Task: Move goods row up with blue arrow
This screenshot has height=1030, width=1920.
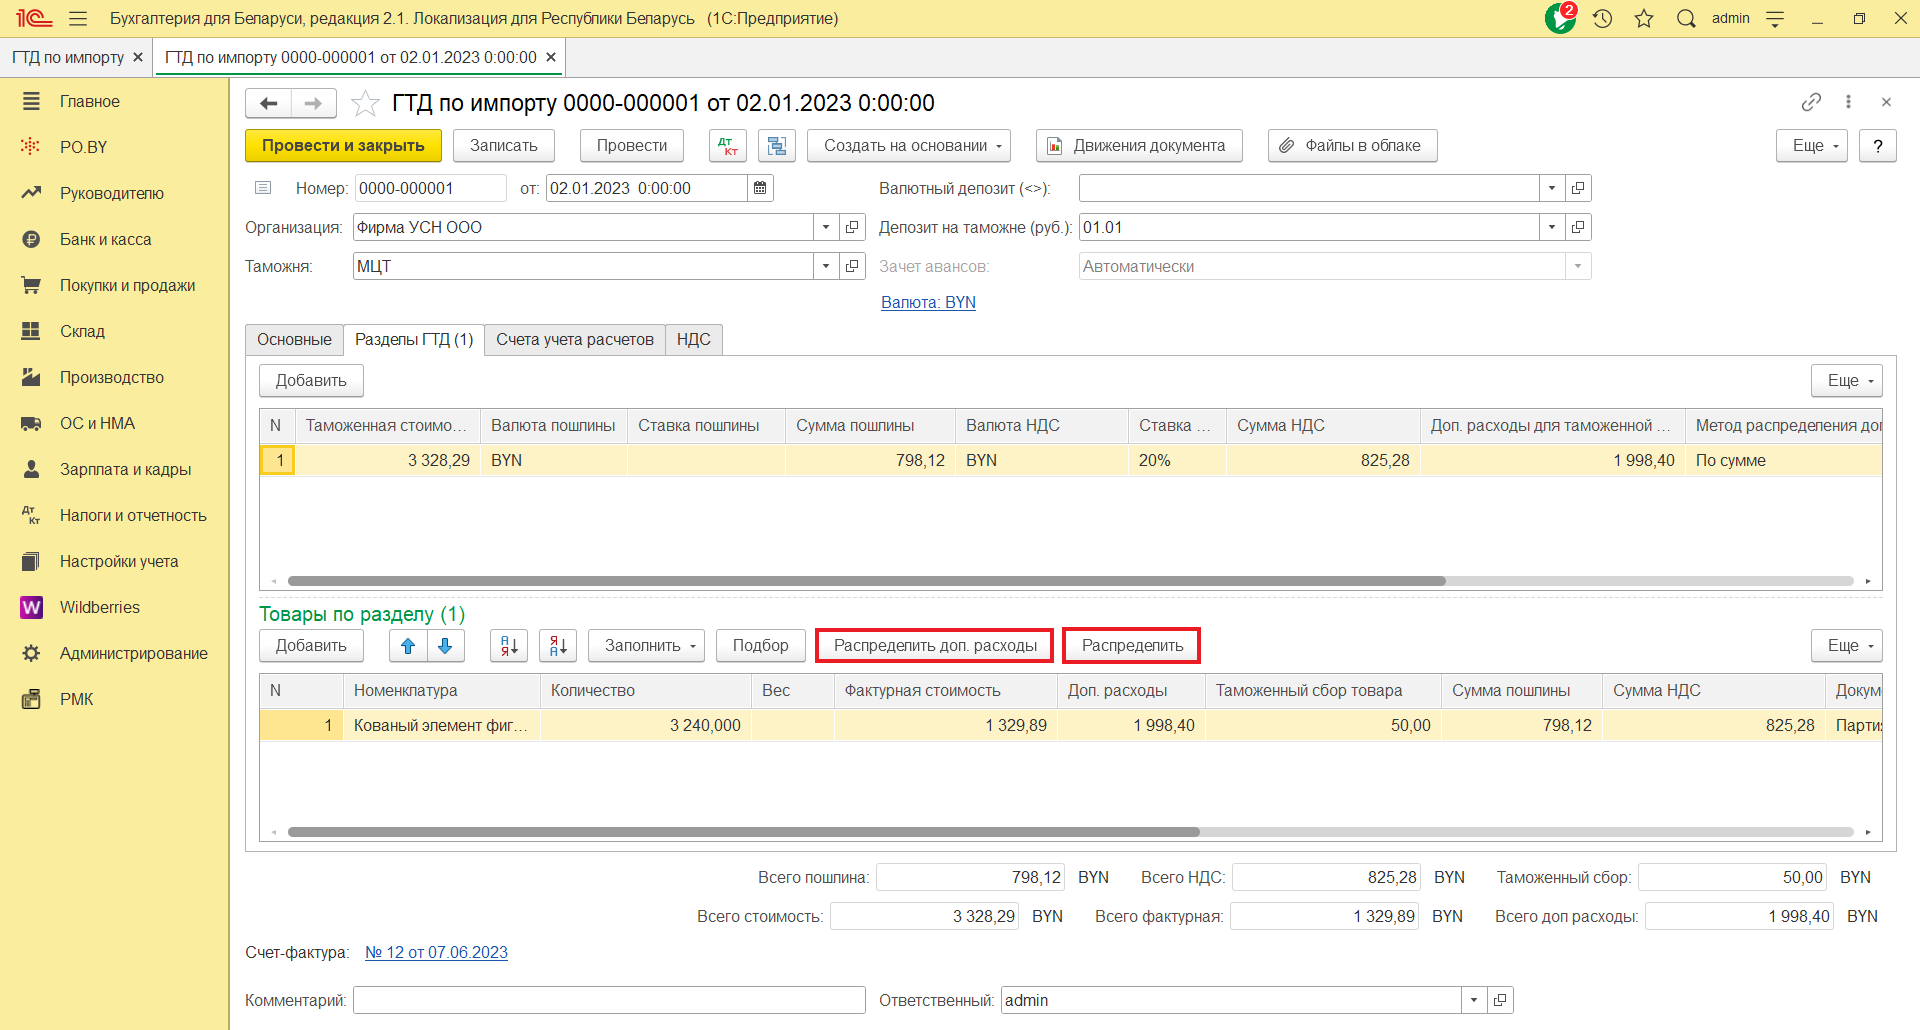Action: coord(408,646)
